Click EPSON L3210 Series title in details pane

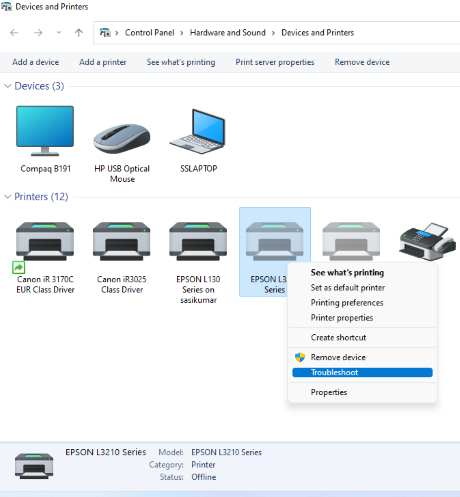coord(105,452)
